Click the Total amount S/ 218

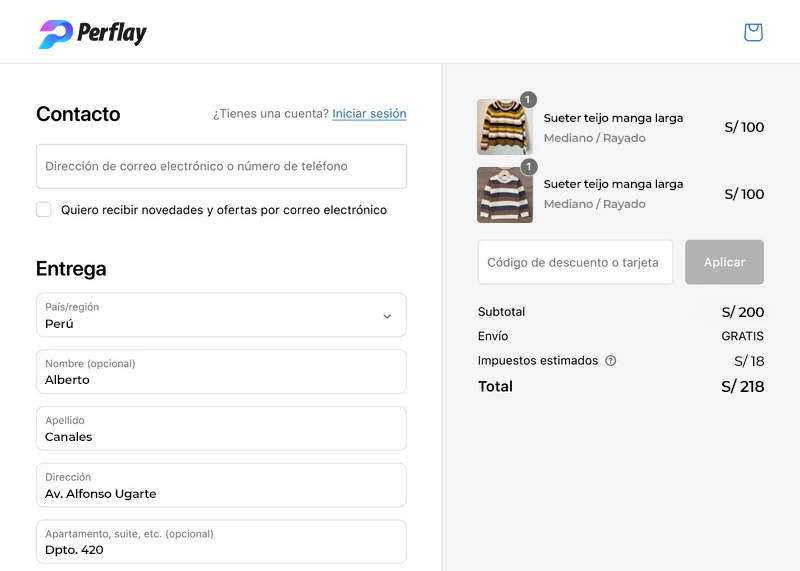point(742,387)
